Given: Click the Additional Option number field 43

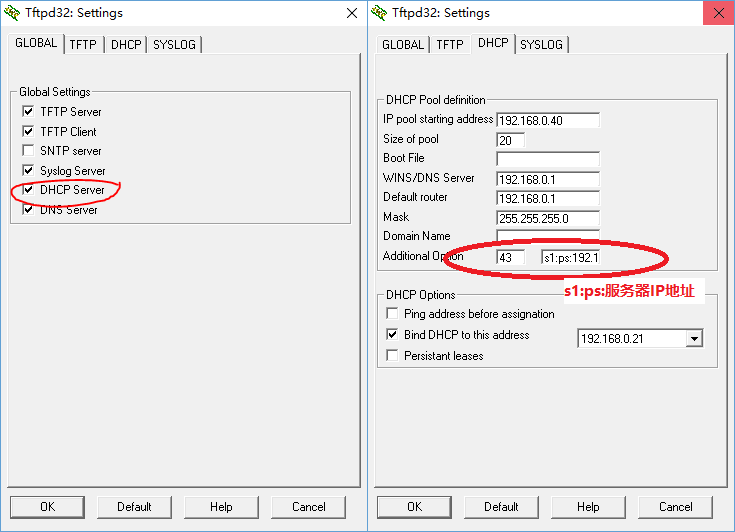Looking at the screenshot, I should coord(510,257).
